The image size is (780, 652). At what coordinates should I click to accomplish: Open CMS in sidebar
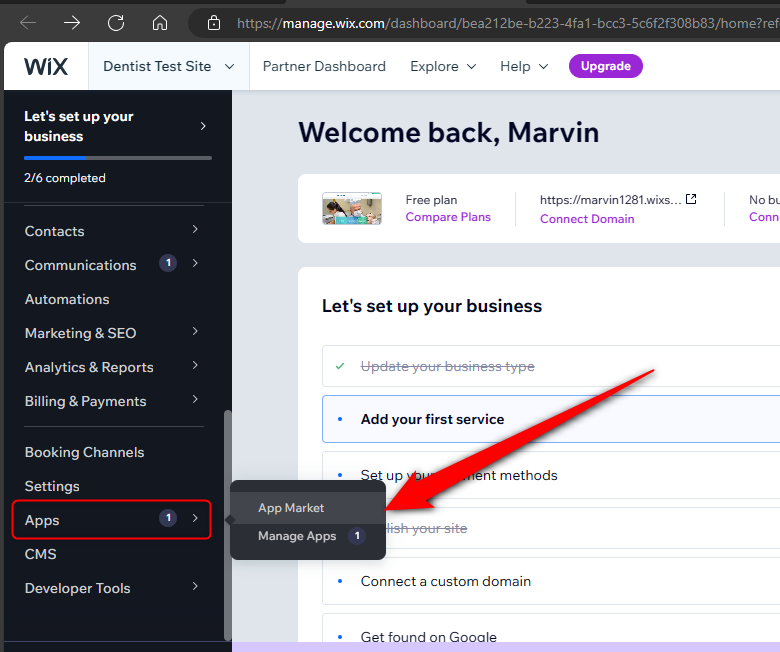pyautogui.click(x=40, y=554)
